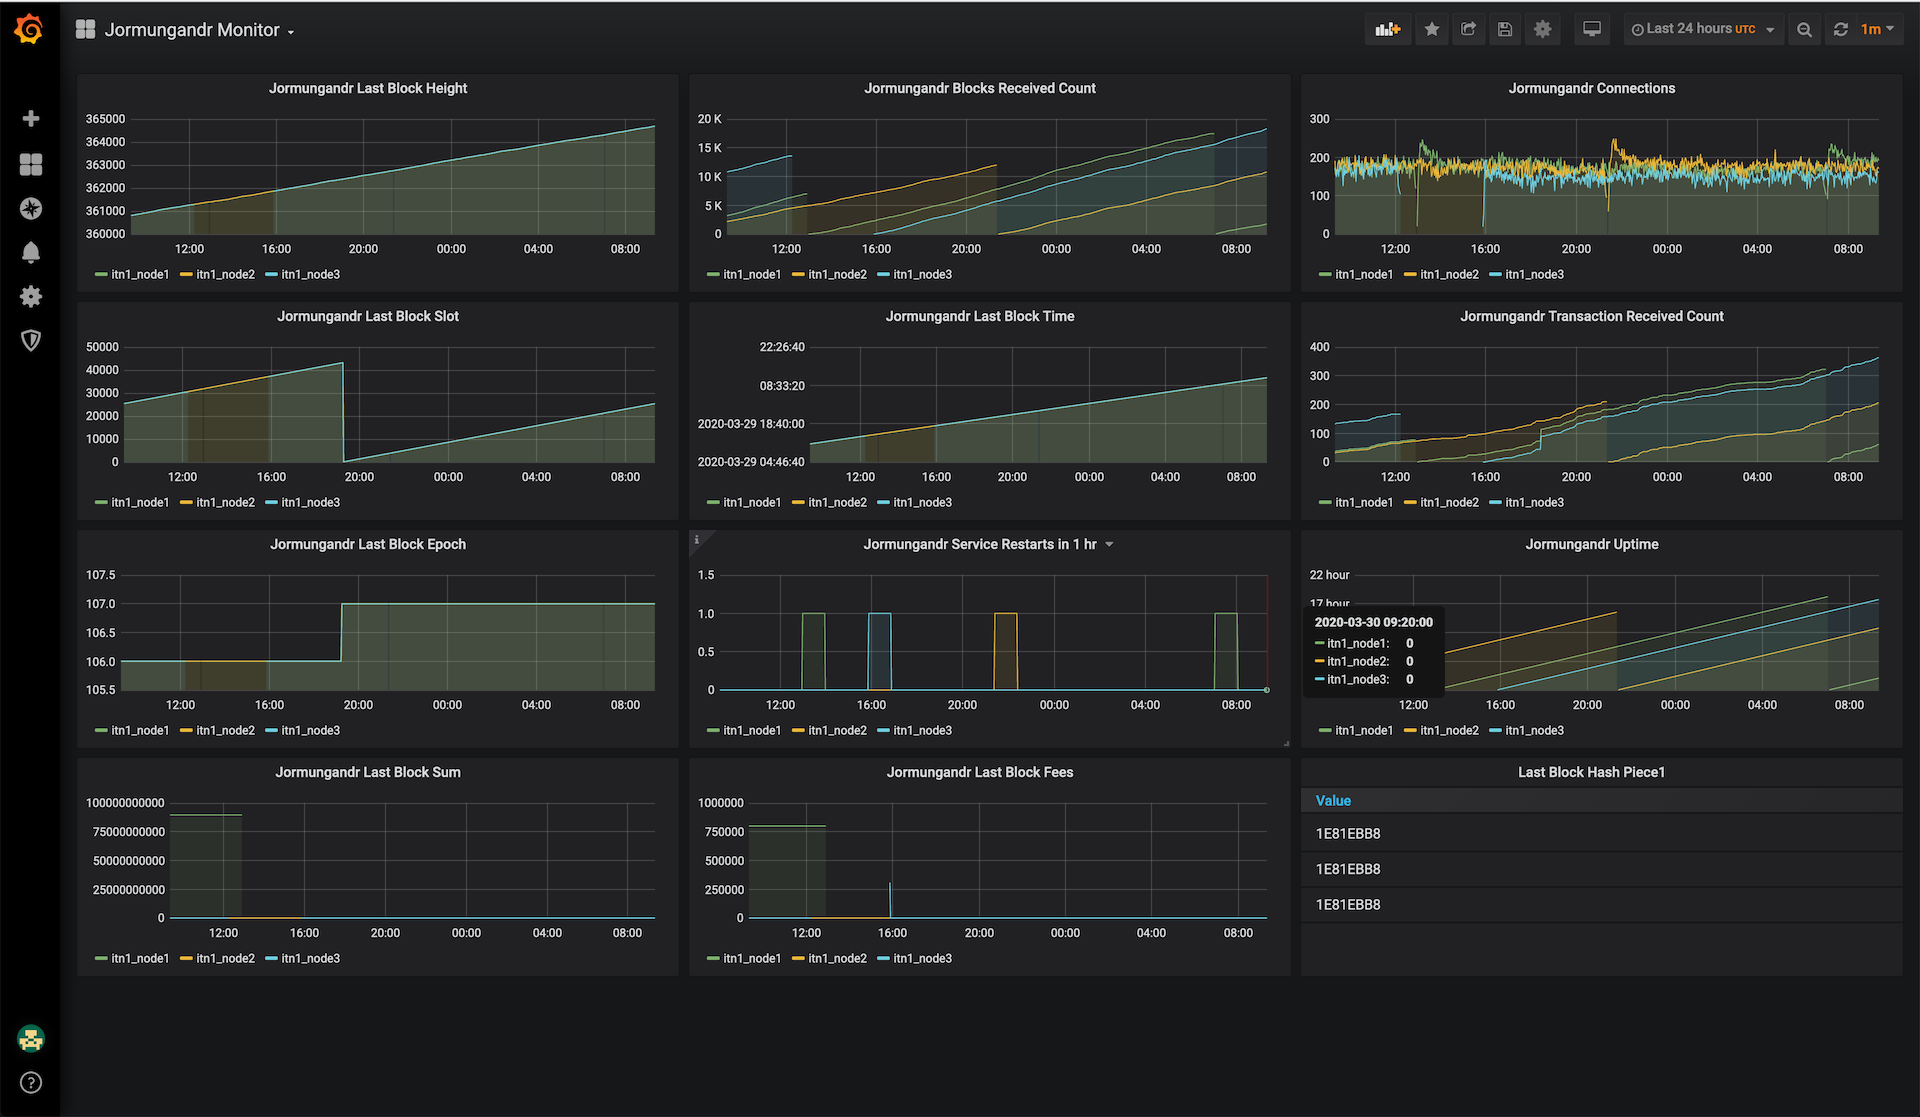Open the Jormungandr Last Block Slot panel title
The image size is (1920, 1117).
coord(368,316)
